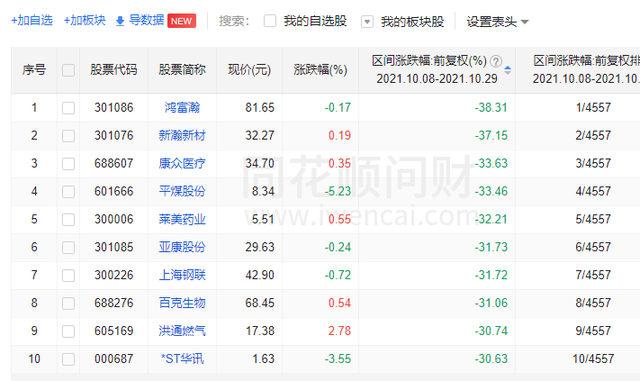This screenshot has height=381, width=640.
Task: Select the checkbox for 康众医疗
Action: point(68,164)
